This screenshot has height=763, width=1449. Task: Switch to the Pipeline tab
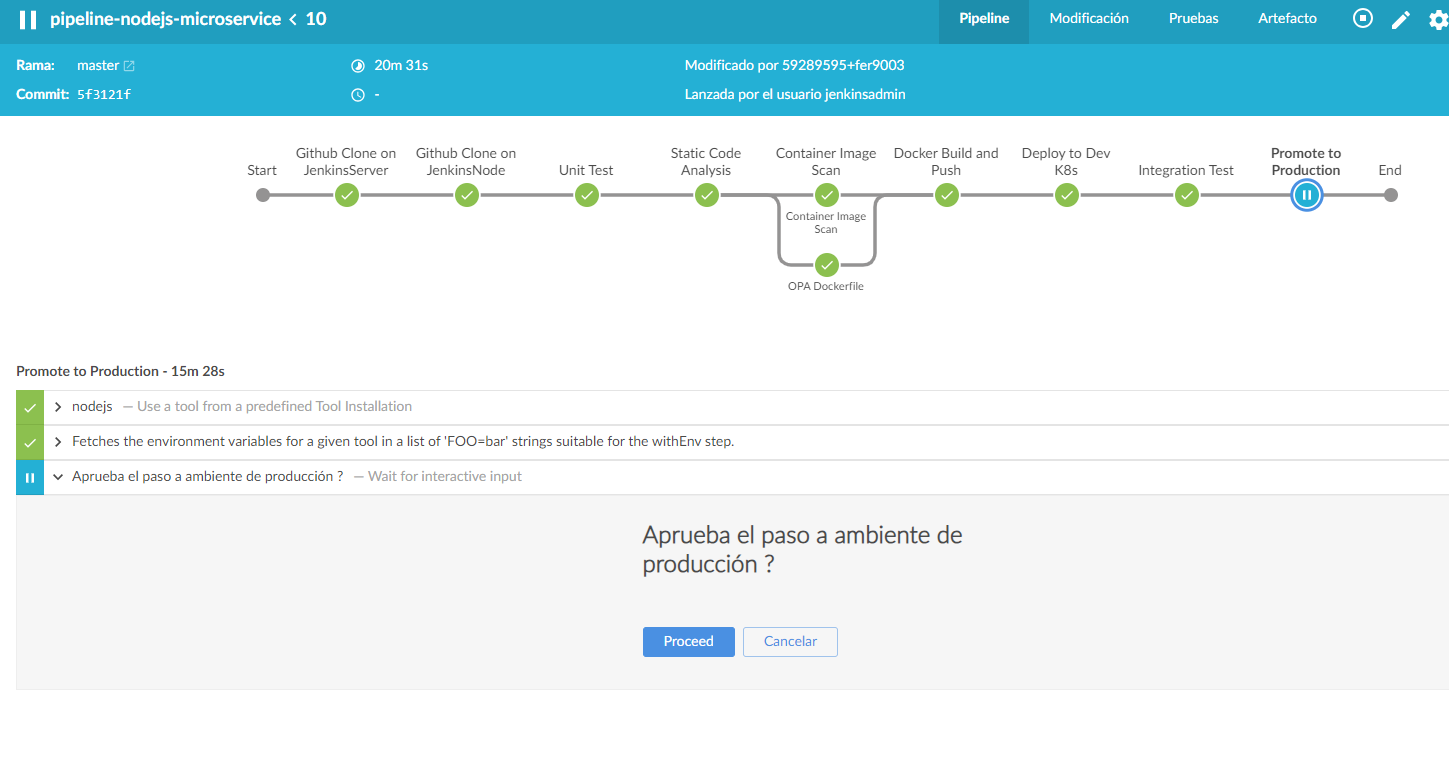[984, 19]
